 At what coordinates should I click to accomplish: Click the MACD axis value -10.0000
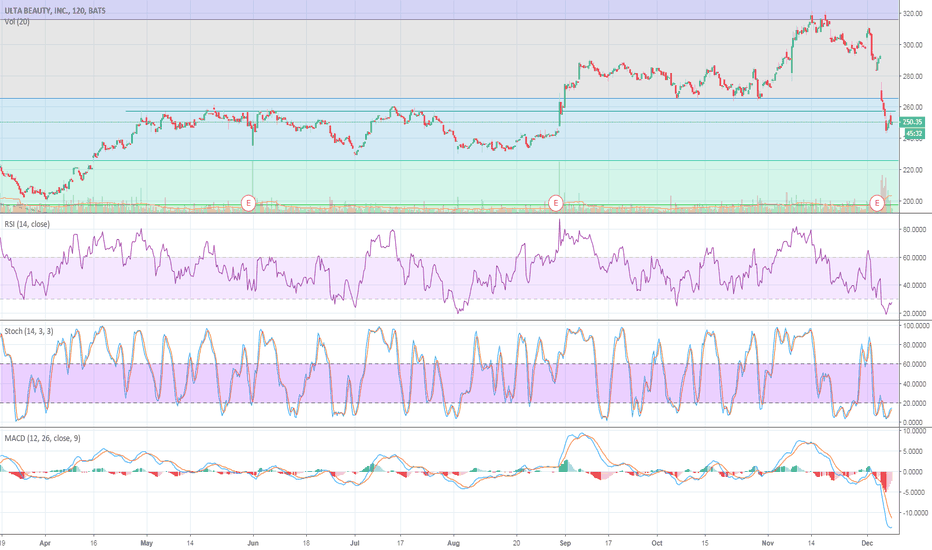coord(915,513)
